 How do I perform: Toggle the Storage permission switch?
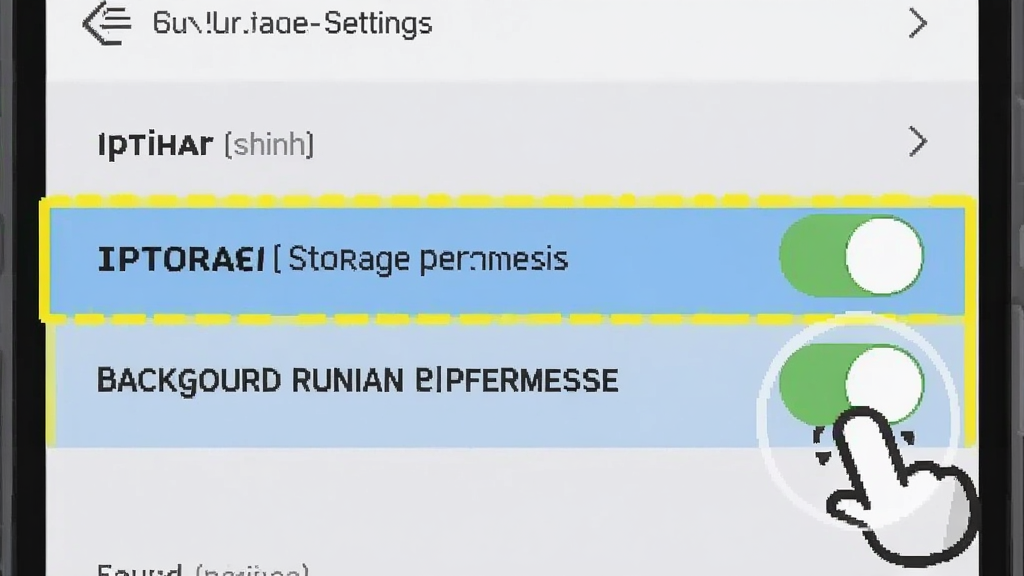point(851,256)
